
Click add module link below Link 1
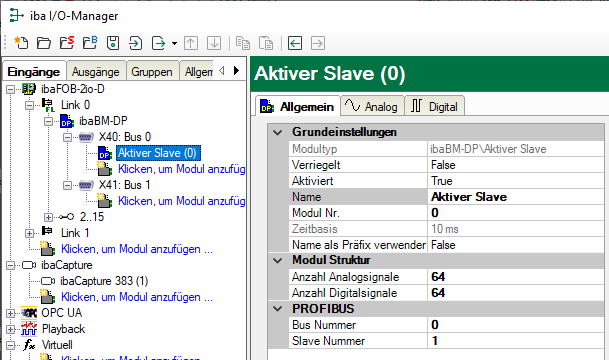point(137,249)
